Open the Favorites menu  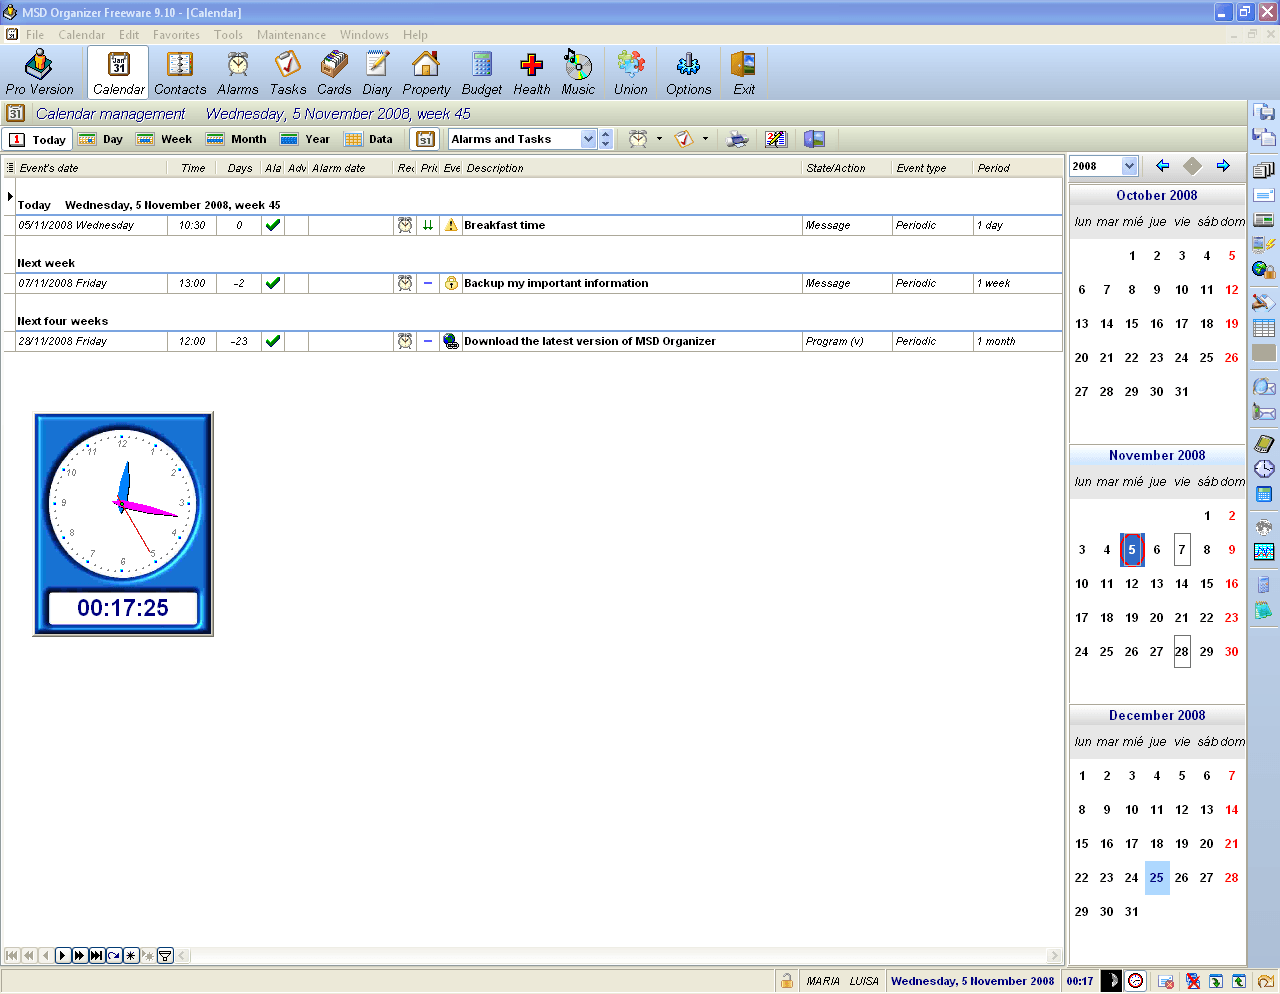pos(176,34)
